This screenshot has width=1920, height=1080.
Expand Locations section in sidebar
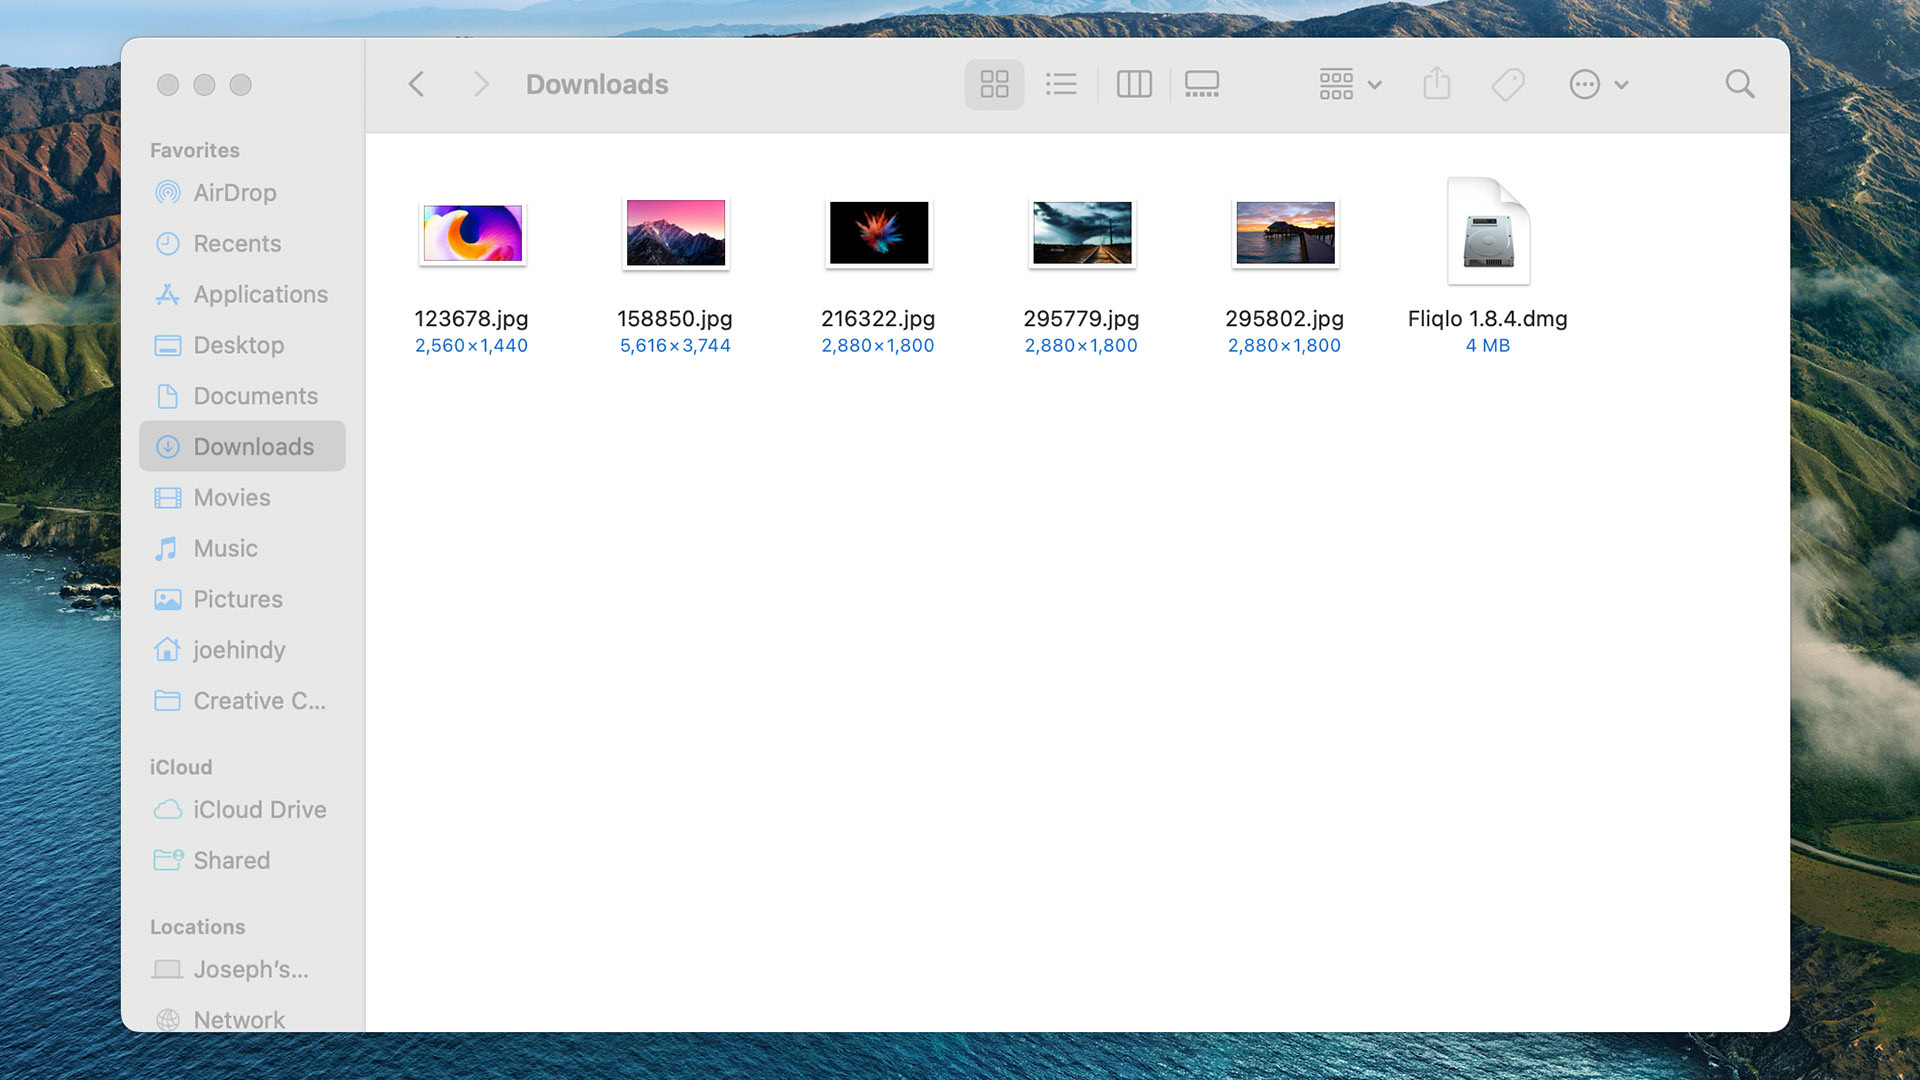click(x=196, y=926)
